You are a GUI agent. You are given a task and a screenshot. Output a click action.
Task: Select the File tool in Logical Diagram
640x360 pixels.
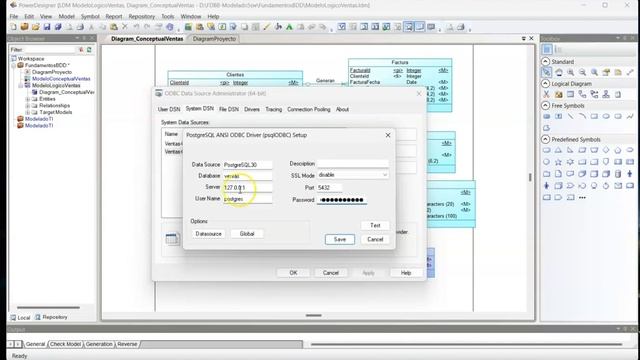pos(618,94)
